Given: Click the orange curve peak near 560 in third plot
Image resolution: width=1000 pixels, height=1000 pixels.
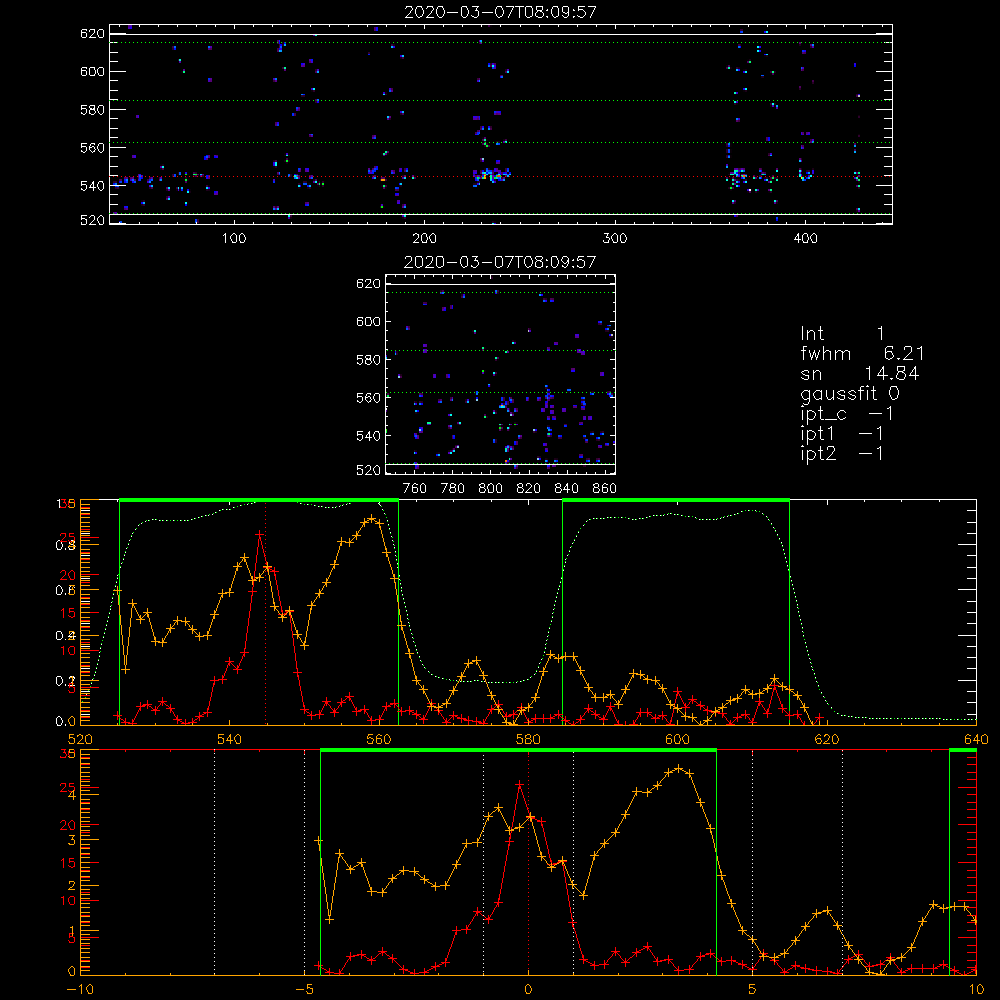Looking at the screenshot, I should [372, 518].
